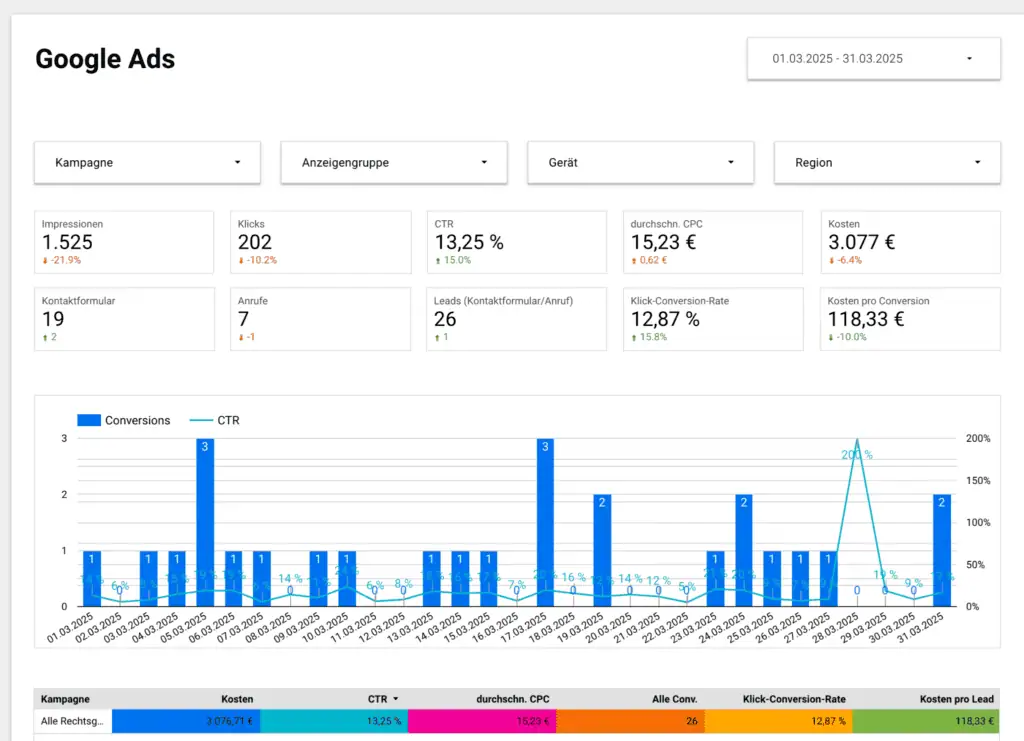The height and width of the screenshot is (741, 1024).
Task: Sort table by Kampagne column header
Action: (x=65, y=699)
